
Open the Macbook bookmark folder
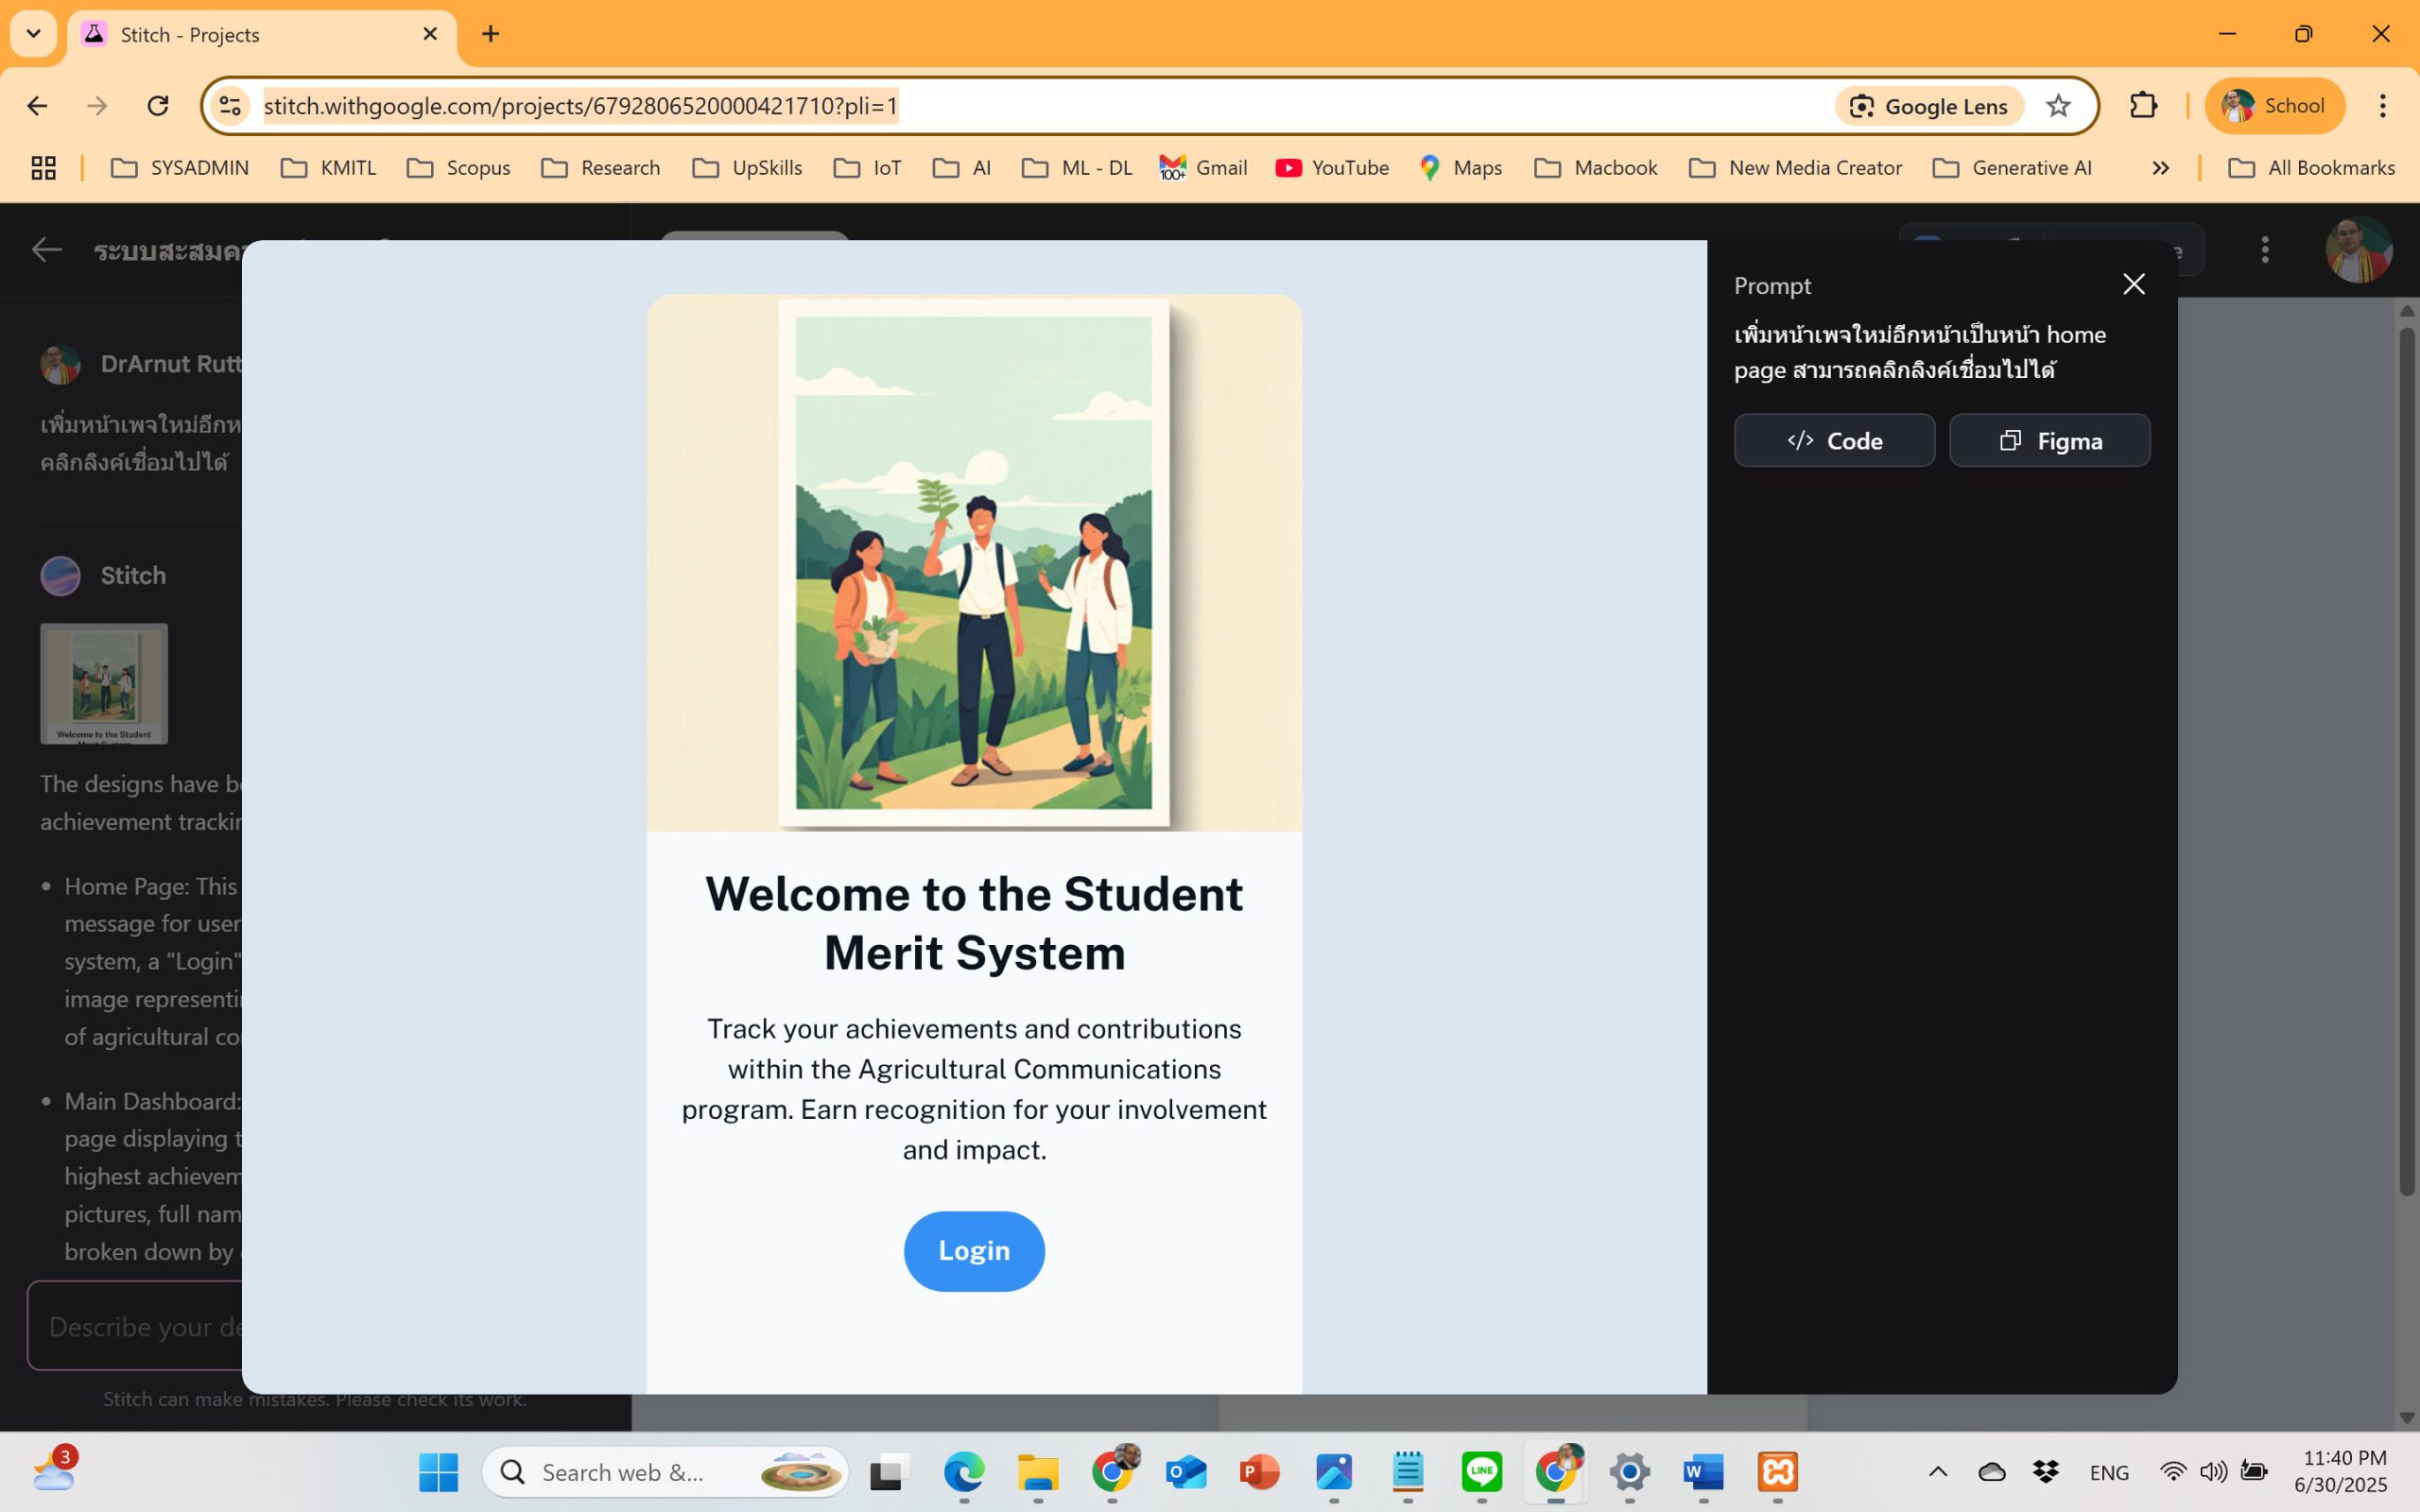point(1595,168)
